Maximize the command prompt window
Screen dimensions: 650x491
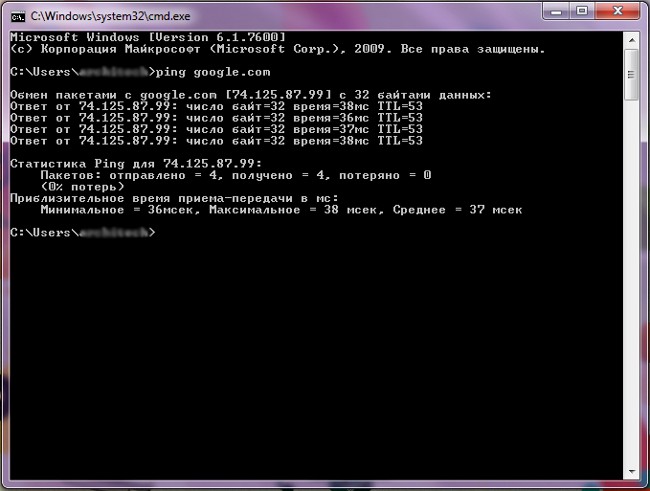pos(582,13)
